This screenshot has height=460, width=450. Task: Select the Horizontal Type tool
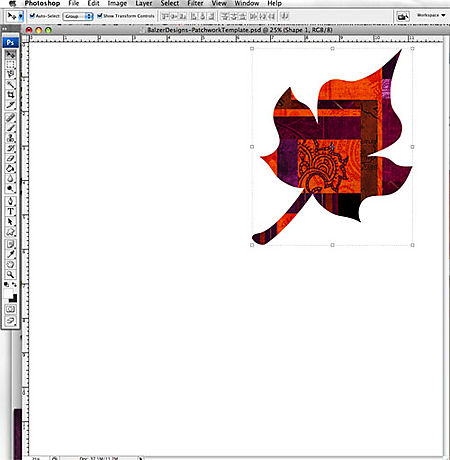click(x=10, y=212)
